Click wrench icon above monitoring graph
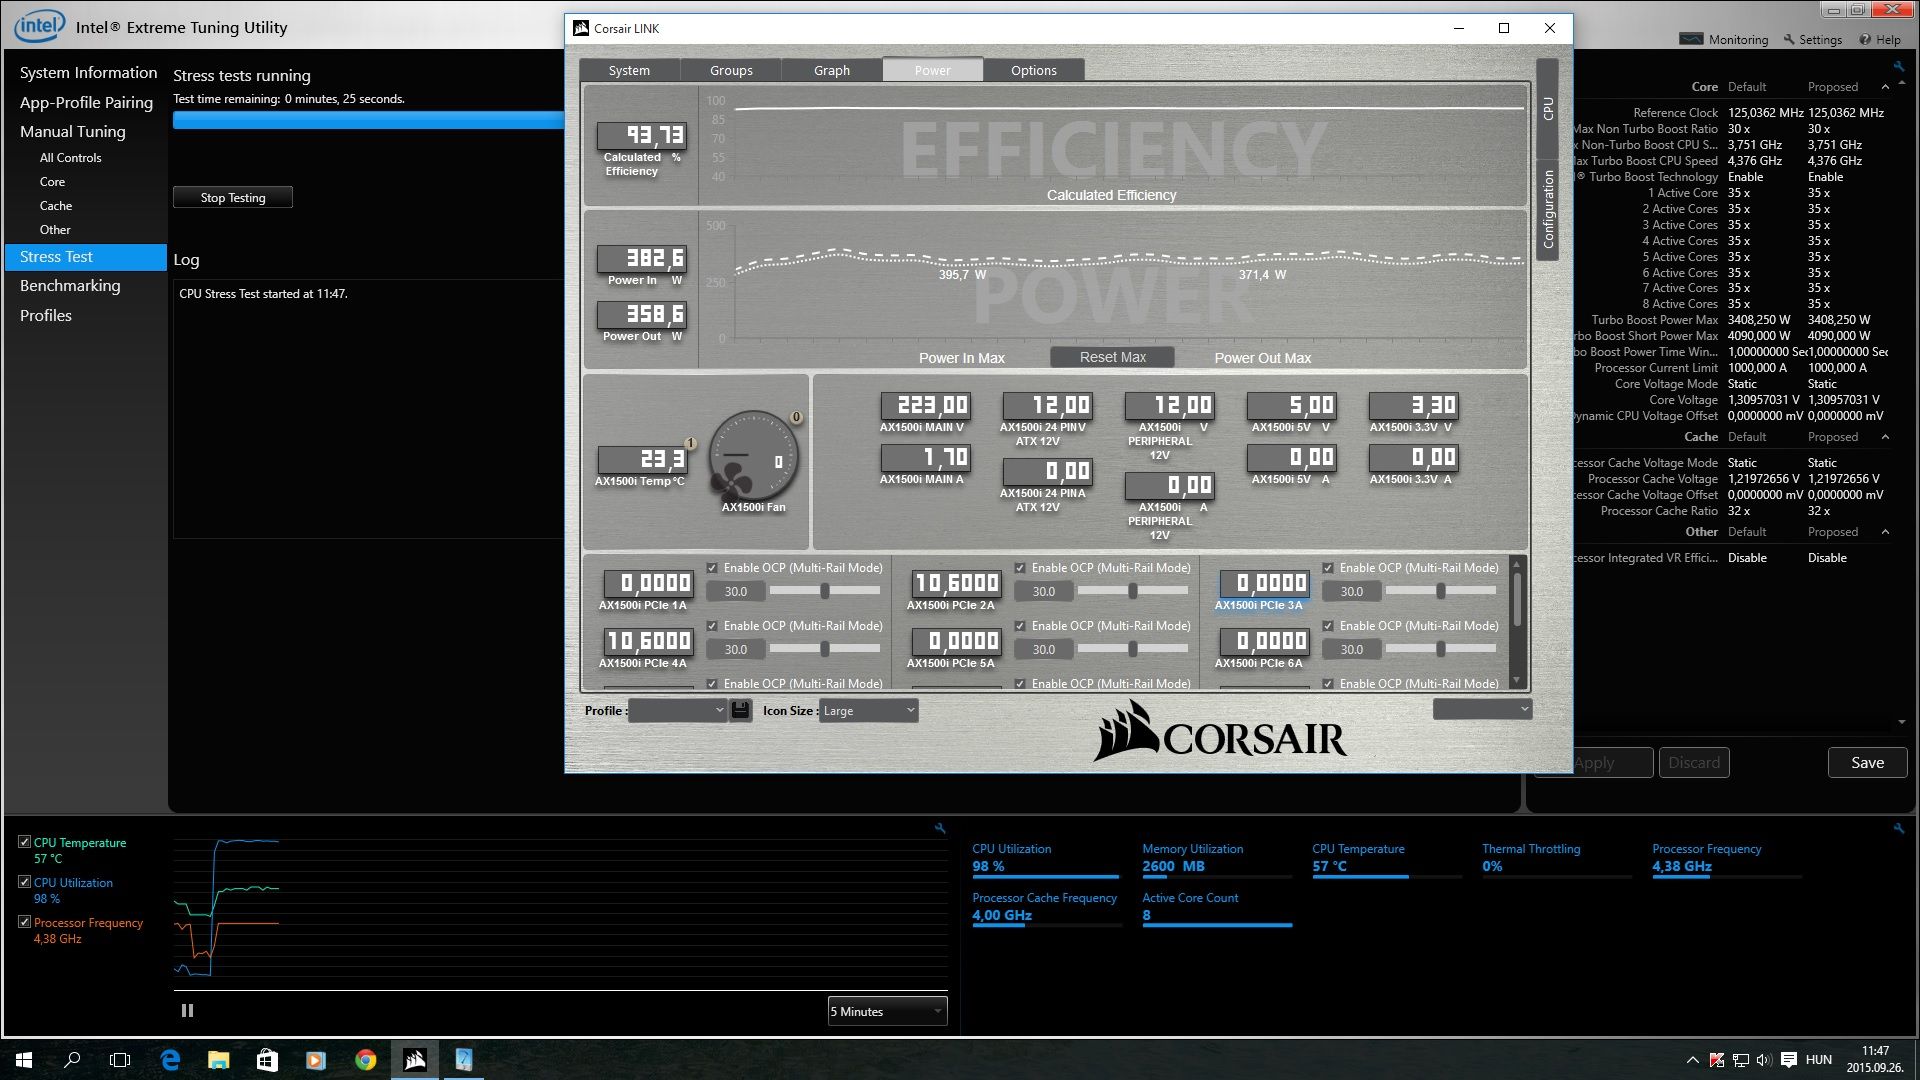This screenshot has width=1920, height=1080. click(940, 828)
